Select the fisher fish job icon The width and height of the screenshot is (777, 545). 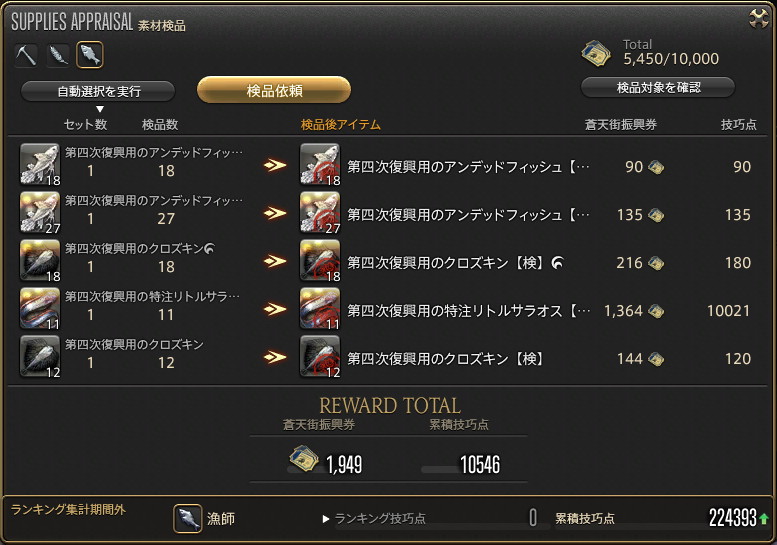[90, 54]
